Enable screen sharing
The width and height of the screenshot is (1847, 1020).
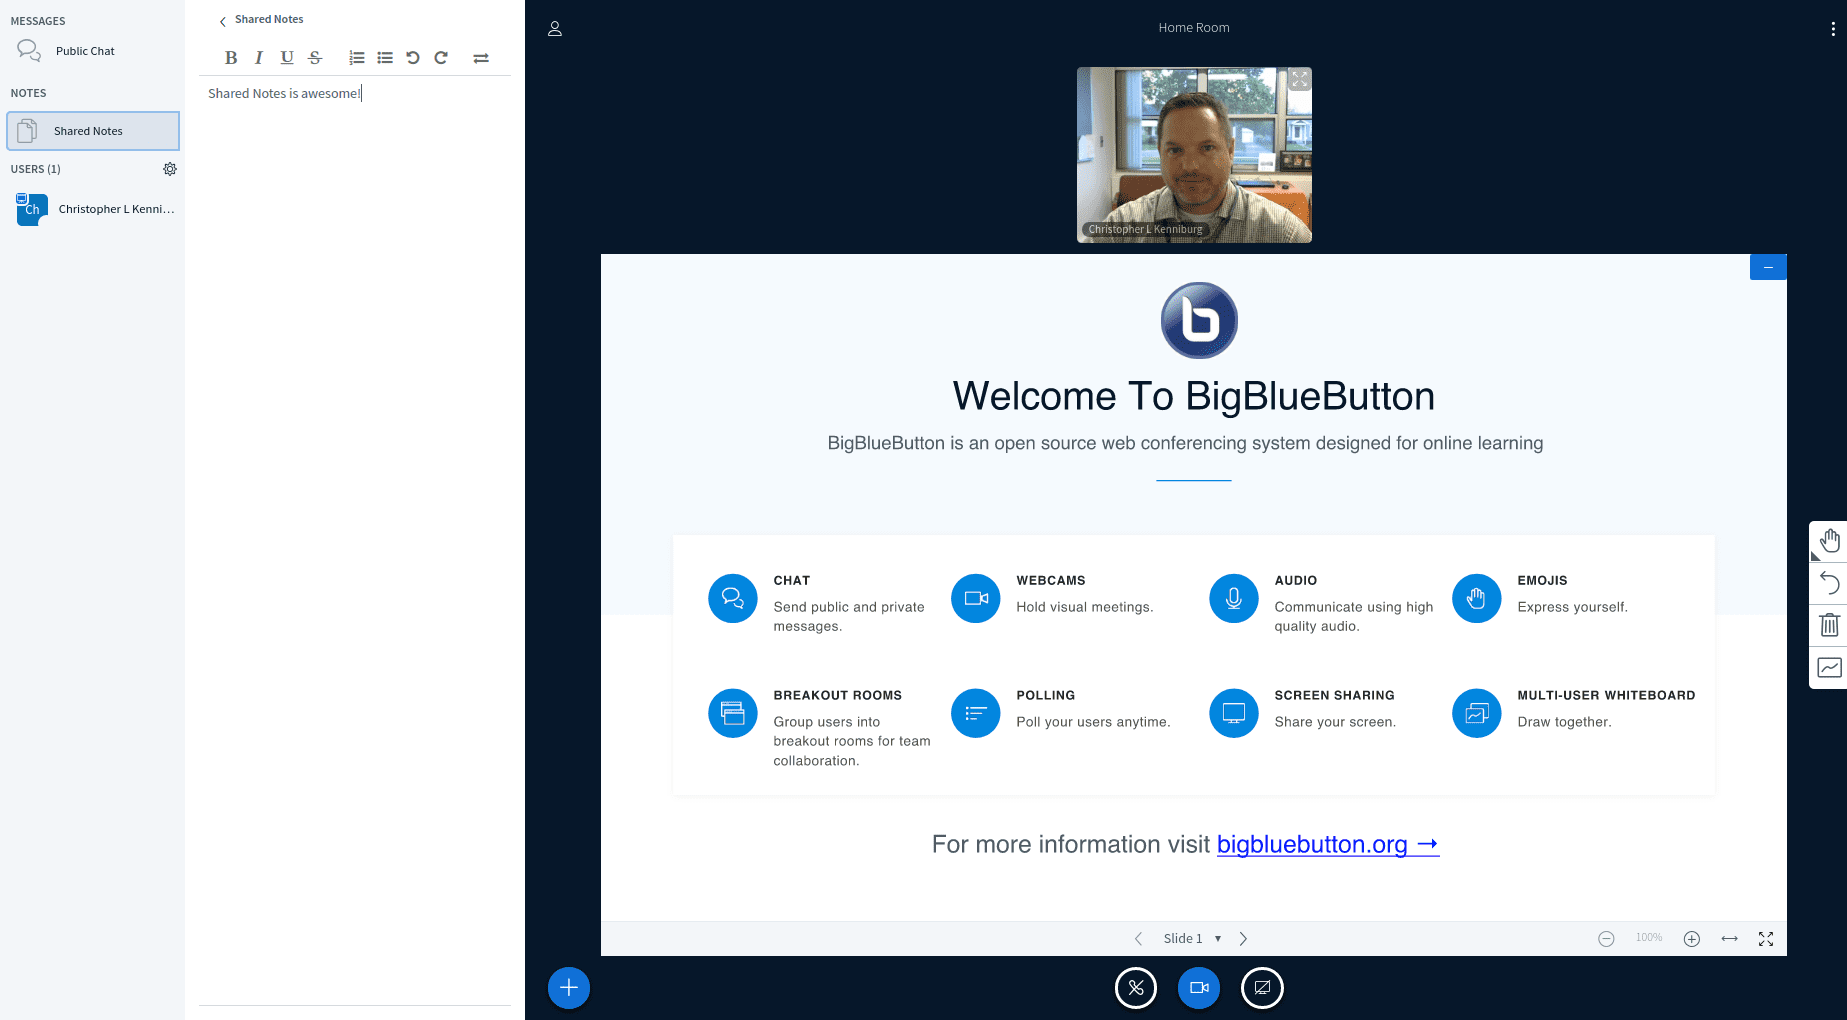click(x=1262, y=987)
